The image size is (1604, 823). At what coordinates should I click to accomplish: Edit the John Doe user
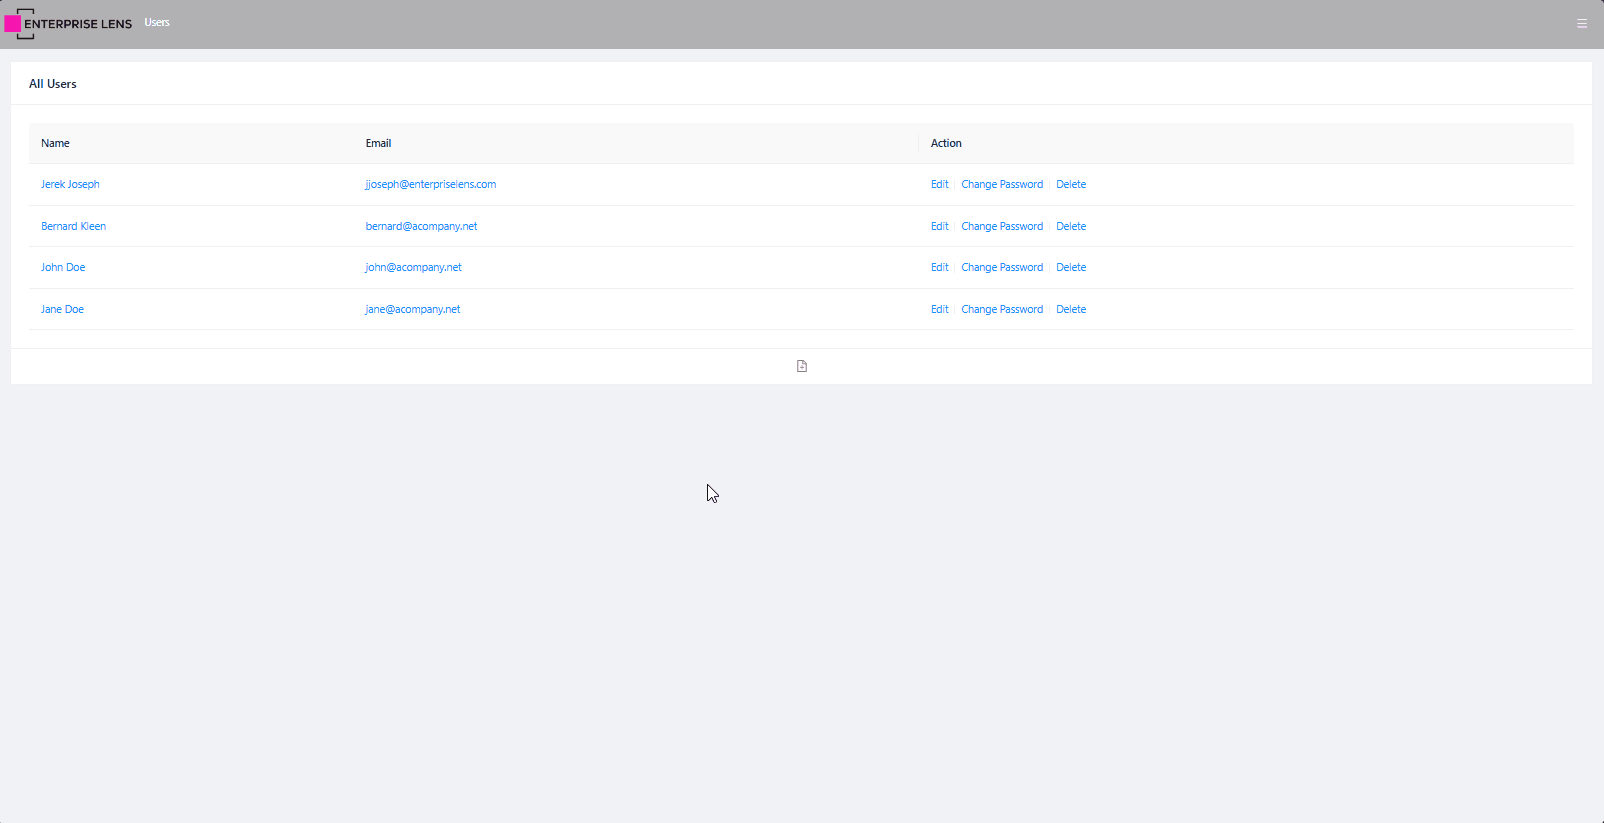939,268
